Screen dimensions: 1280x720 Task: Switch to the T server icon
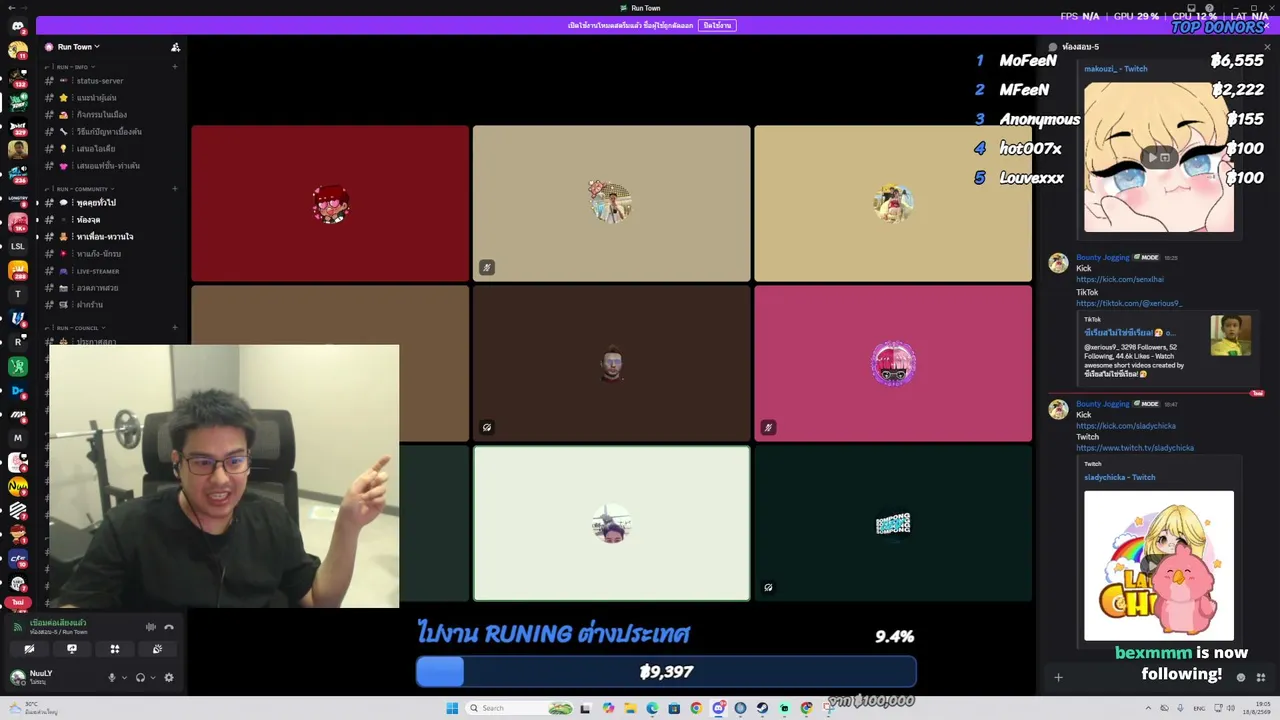click(17, 294)
